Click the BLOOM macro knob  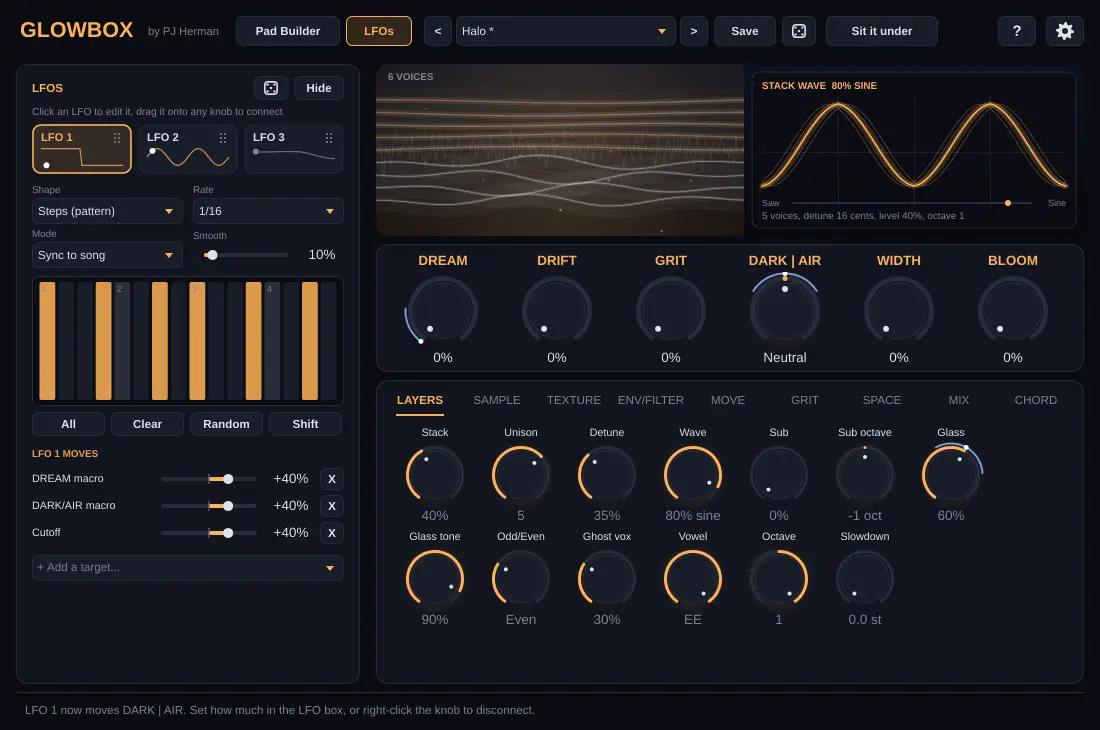(1012, 310)
